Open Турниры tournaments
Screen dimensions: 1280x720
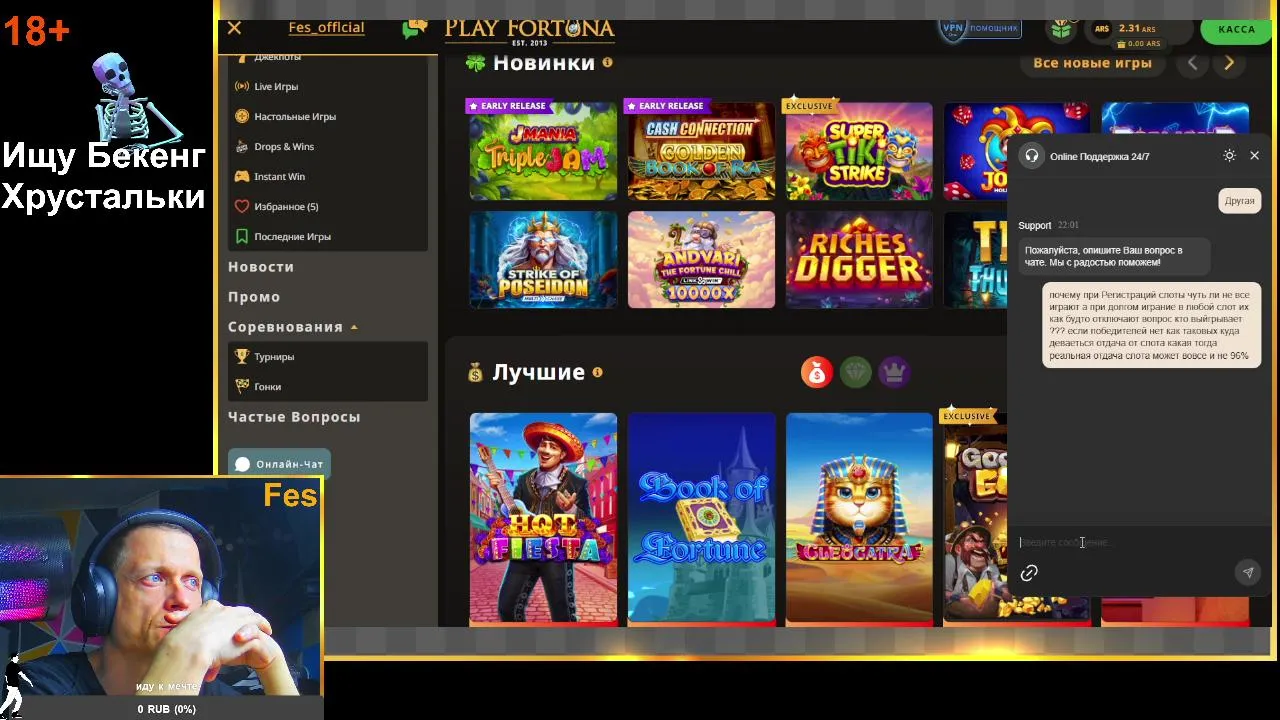coord(274,357)
